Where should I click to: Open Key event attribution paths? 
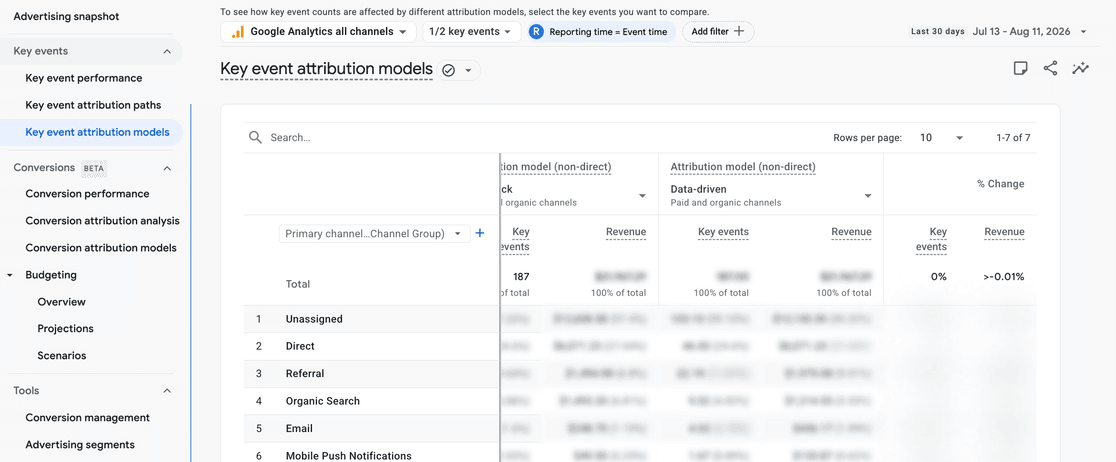[93, 105]
